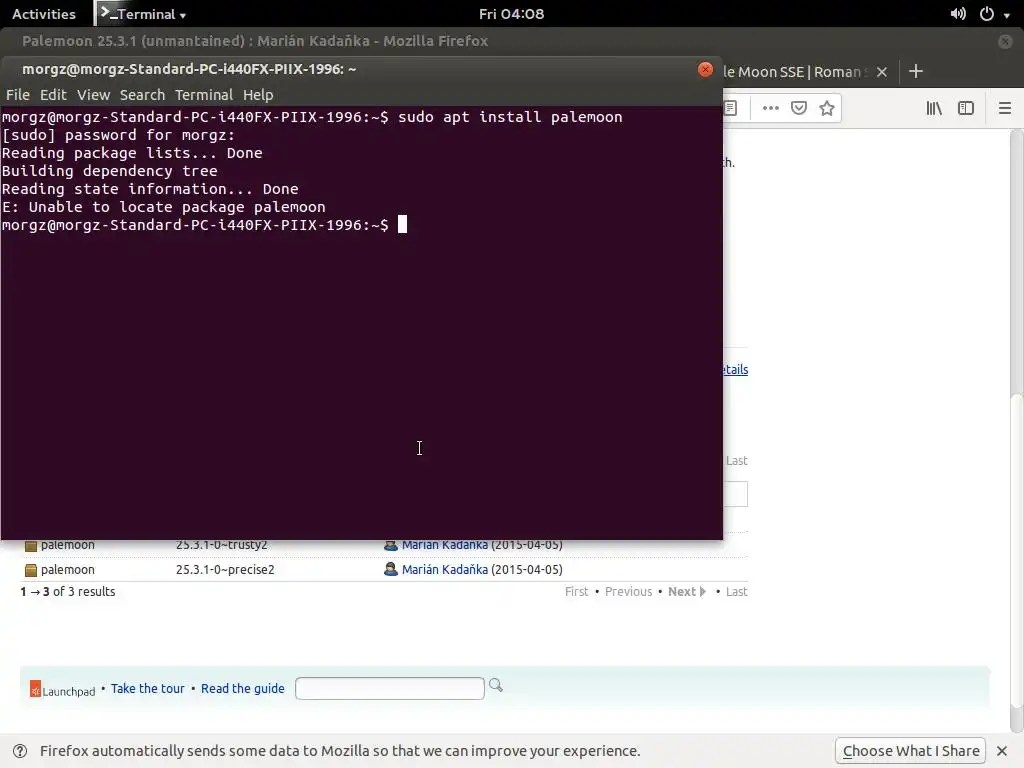
Task: Open Firefox Library icon
Action: [934, 108]
